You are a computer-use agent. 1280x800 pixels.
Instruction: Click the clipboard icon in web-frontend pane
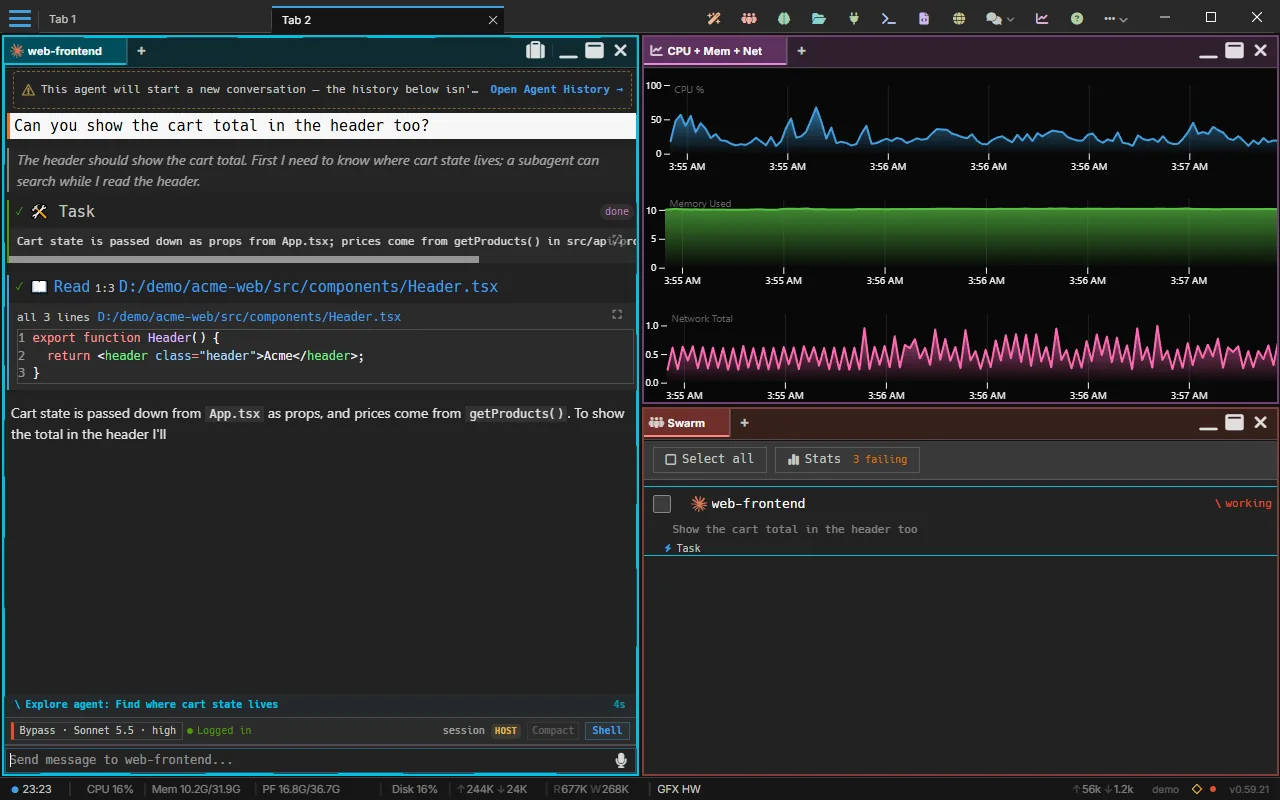point(535,50)
